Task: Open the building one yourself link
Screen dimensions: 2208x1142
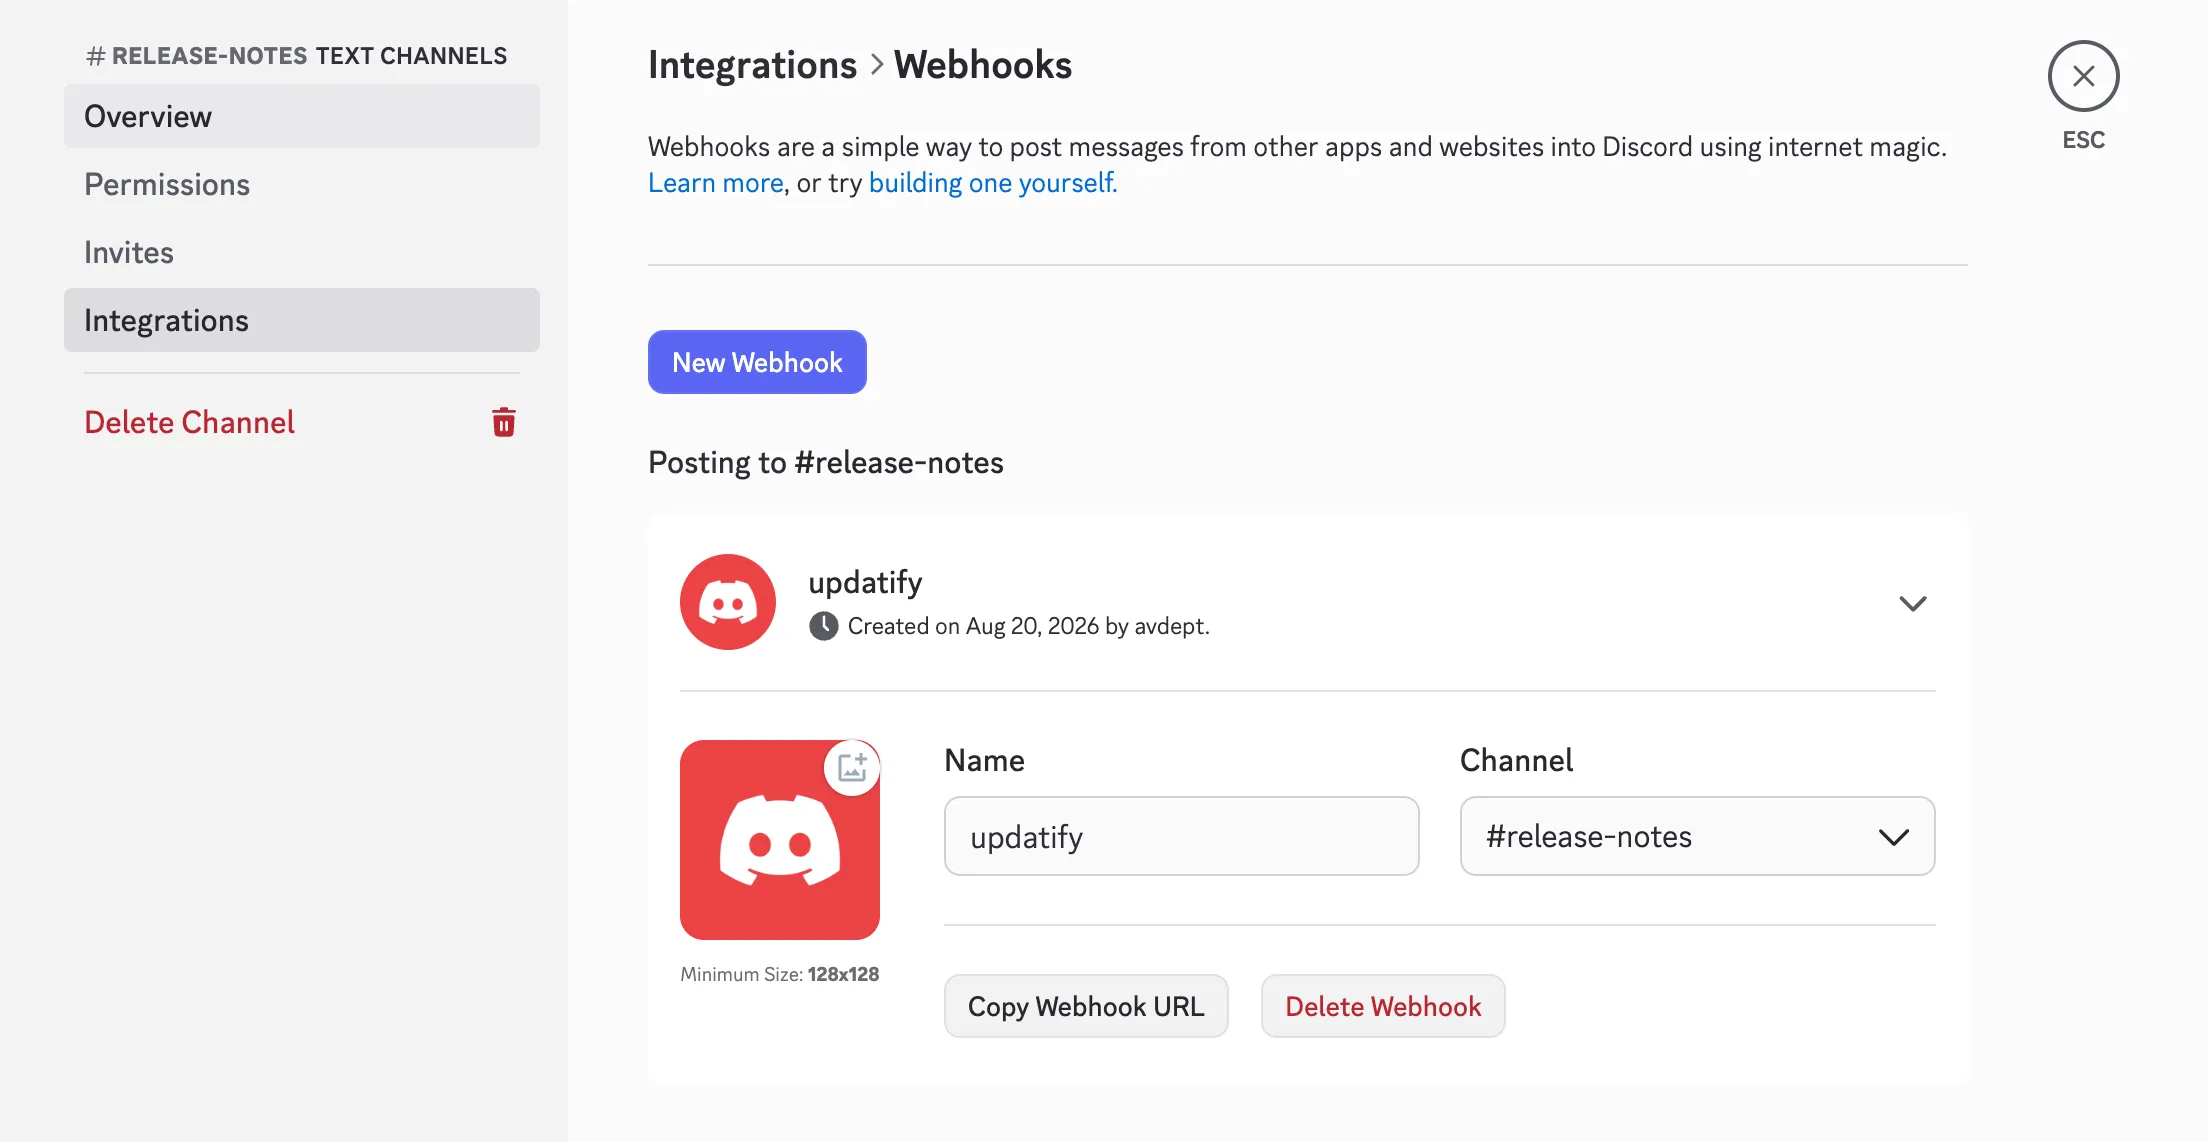Action: pyautogui.click(x=993, y=183)
